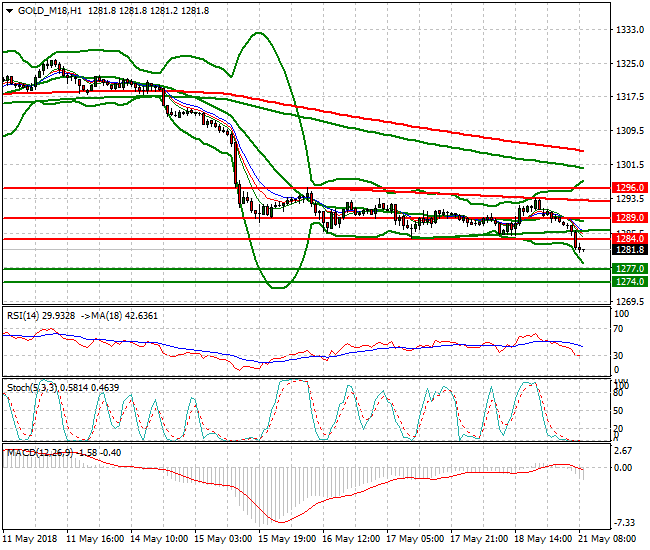The width and height of the screenshot is (650, 550).
Task: Select the 1296.0 red price level label
Action: (630, 187)
